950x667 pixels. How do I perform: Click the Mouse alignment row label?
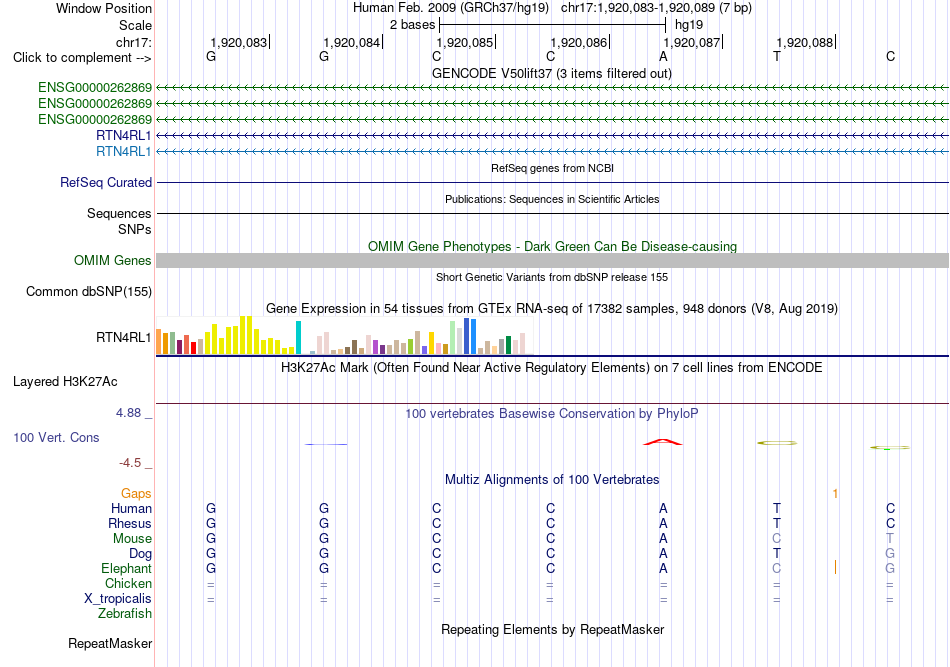pos(132,539)
